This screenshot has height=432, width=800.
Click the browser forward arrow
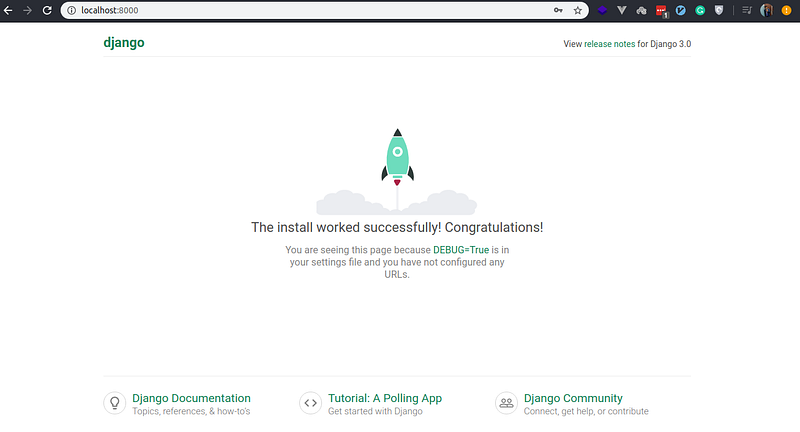tap(28, 10)
